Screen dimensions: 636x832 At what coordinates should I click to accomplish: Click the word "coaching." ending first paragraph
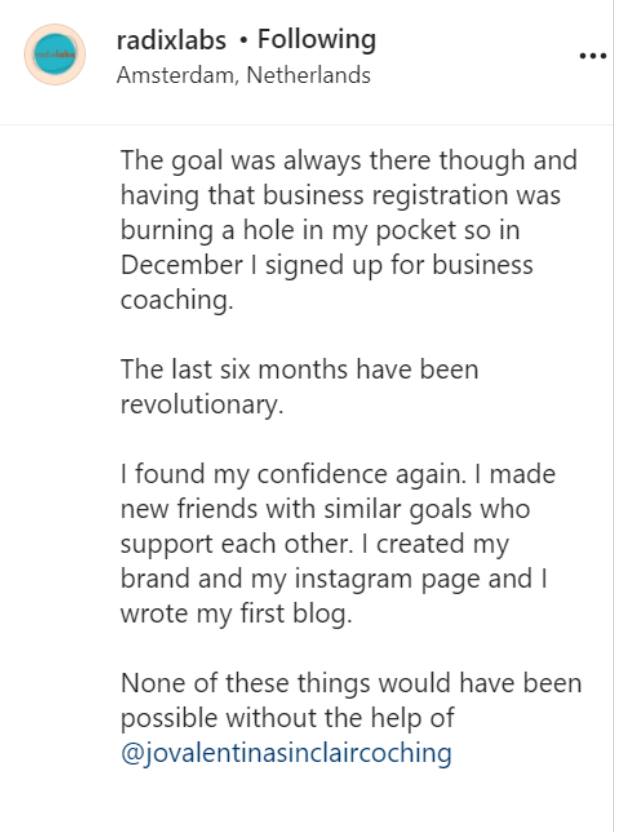pos(177,300)
